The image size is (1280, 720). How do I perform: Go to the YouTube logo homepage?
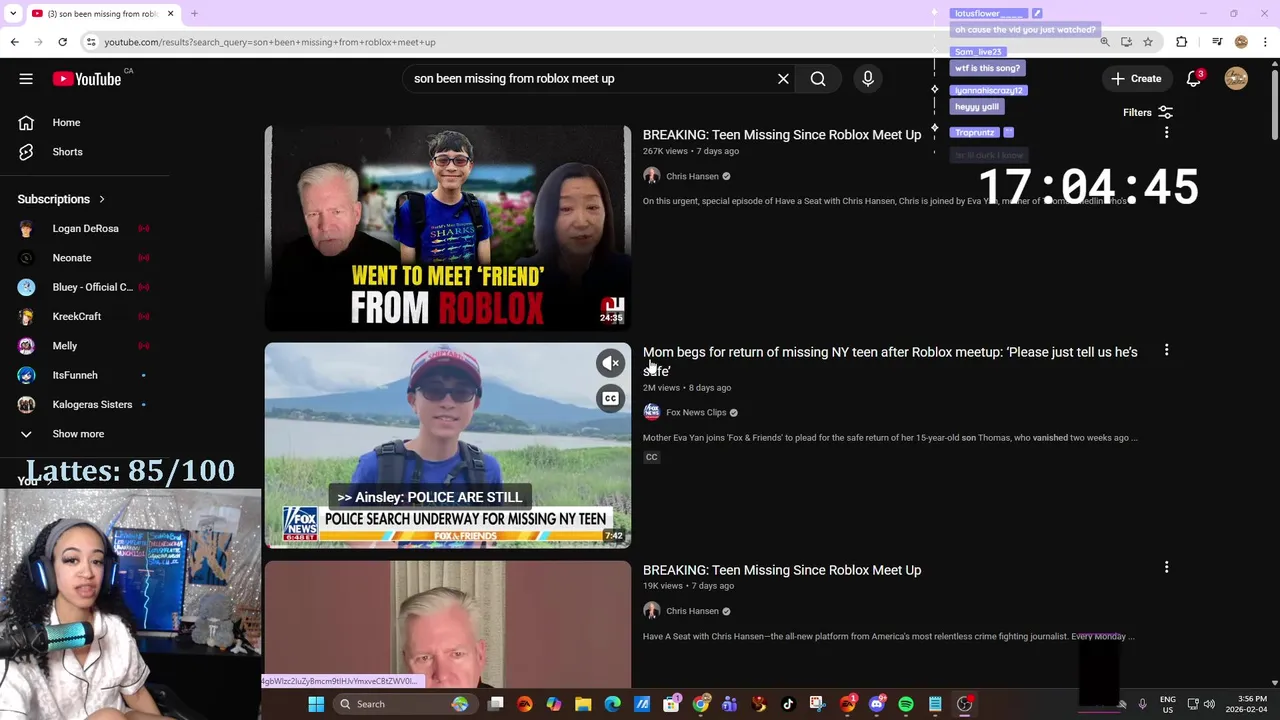point(87,79)
